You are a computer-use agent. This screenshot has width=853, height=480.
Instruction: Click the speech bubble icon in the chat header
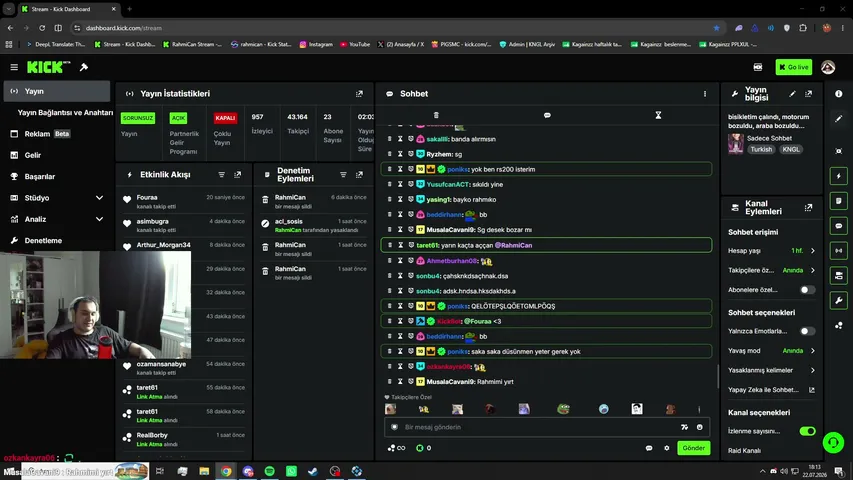(547, 115)
